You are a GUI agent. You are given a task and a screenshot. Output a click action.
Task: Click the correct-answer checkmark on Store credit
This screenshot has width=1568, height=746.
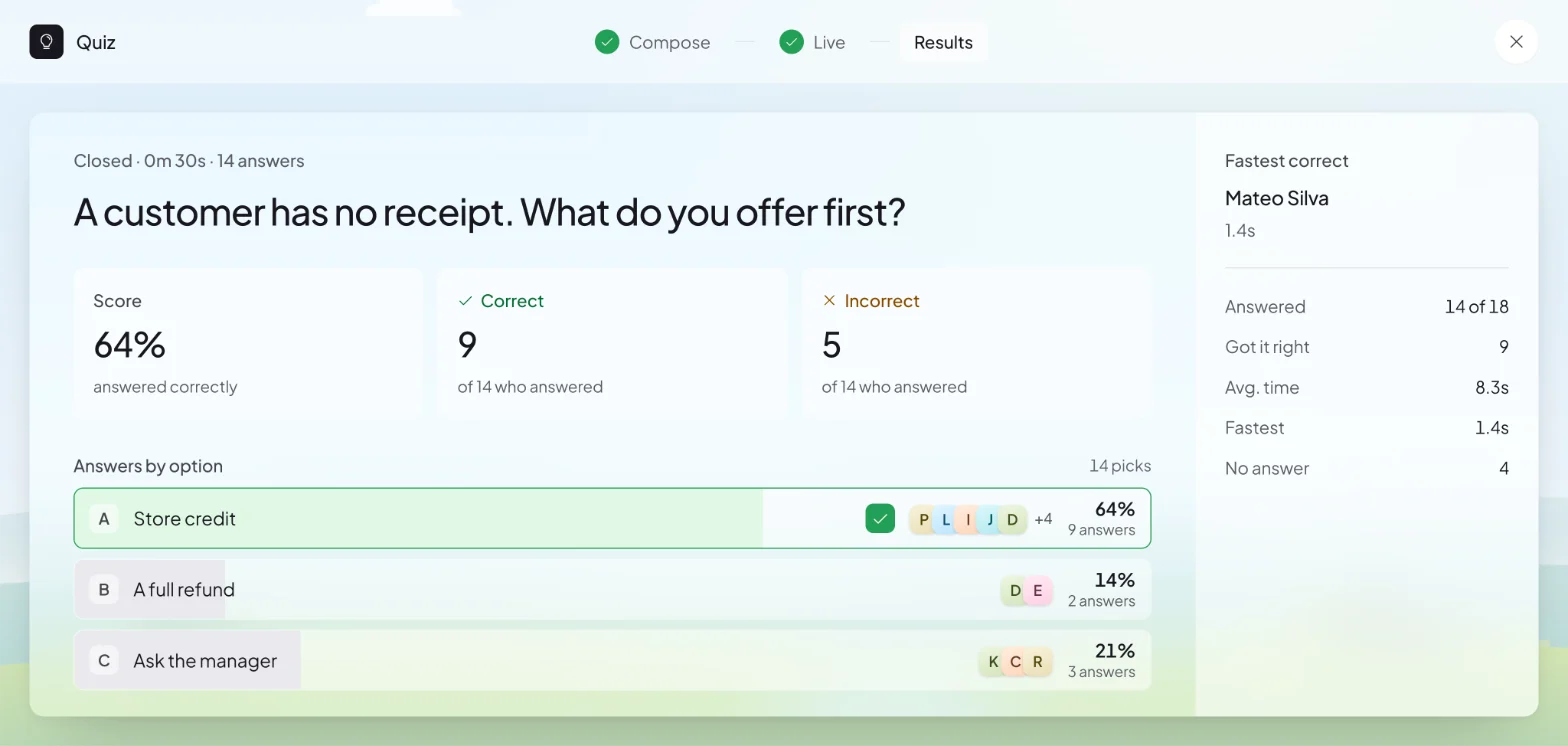(880, 518)
